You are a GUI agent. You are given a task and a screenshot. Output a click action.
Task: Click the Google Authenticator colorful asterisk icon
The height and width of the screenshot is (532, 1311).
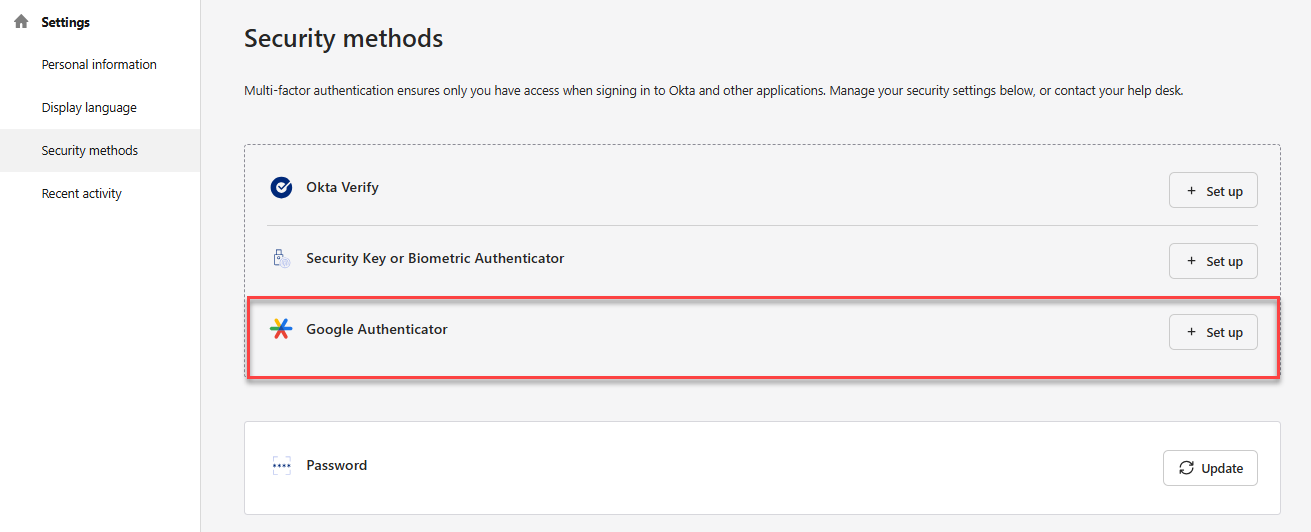pos(281,329)
